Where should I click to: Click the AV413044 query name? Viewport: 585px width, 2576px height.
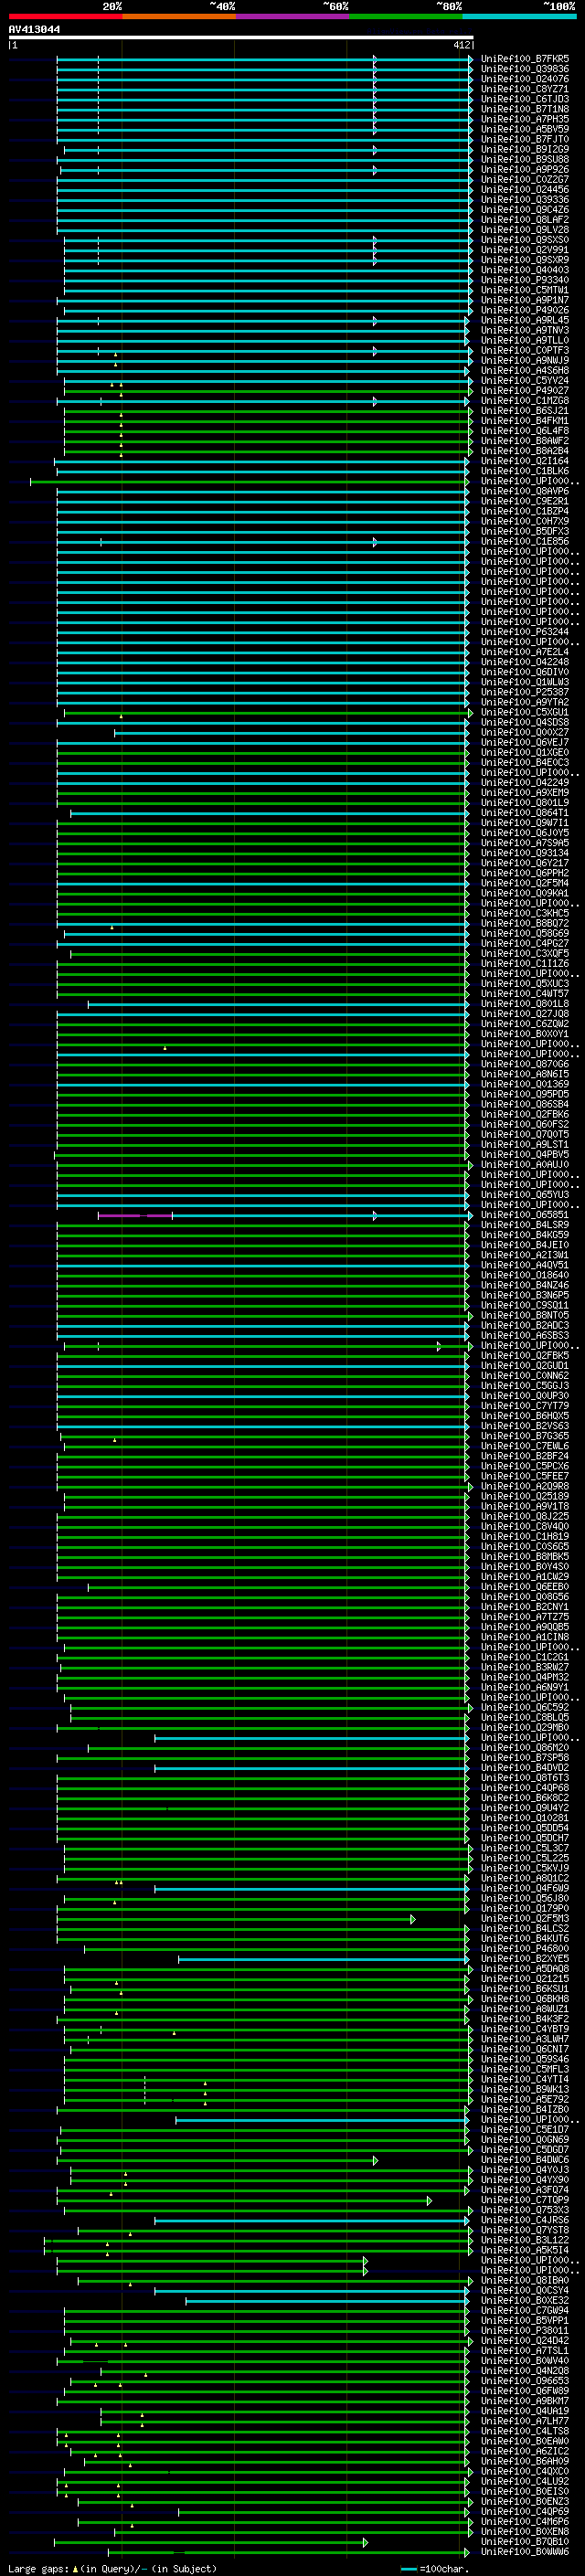pos(34,30)
